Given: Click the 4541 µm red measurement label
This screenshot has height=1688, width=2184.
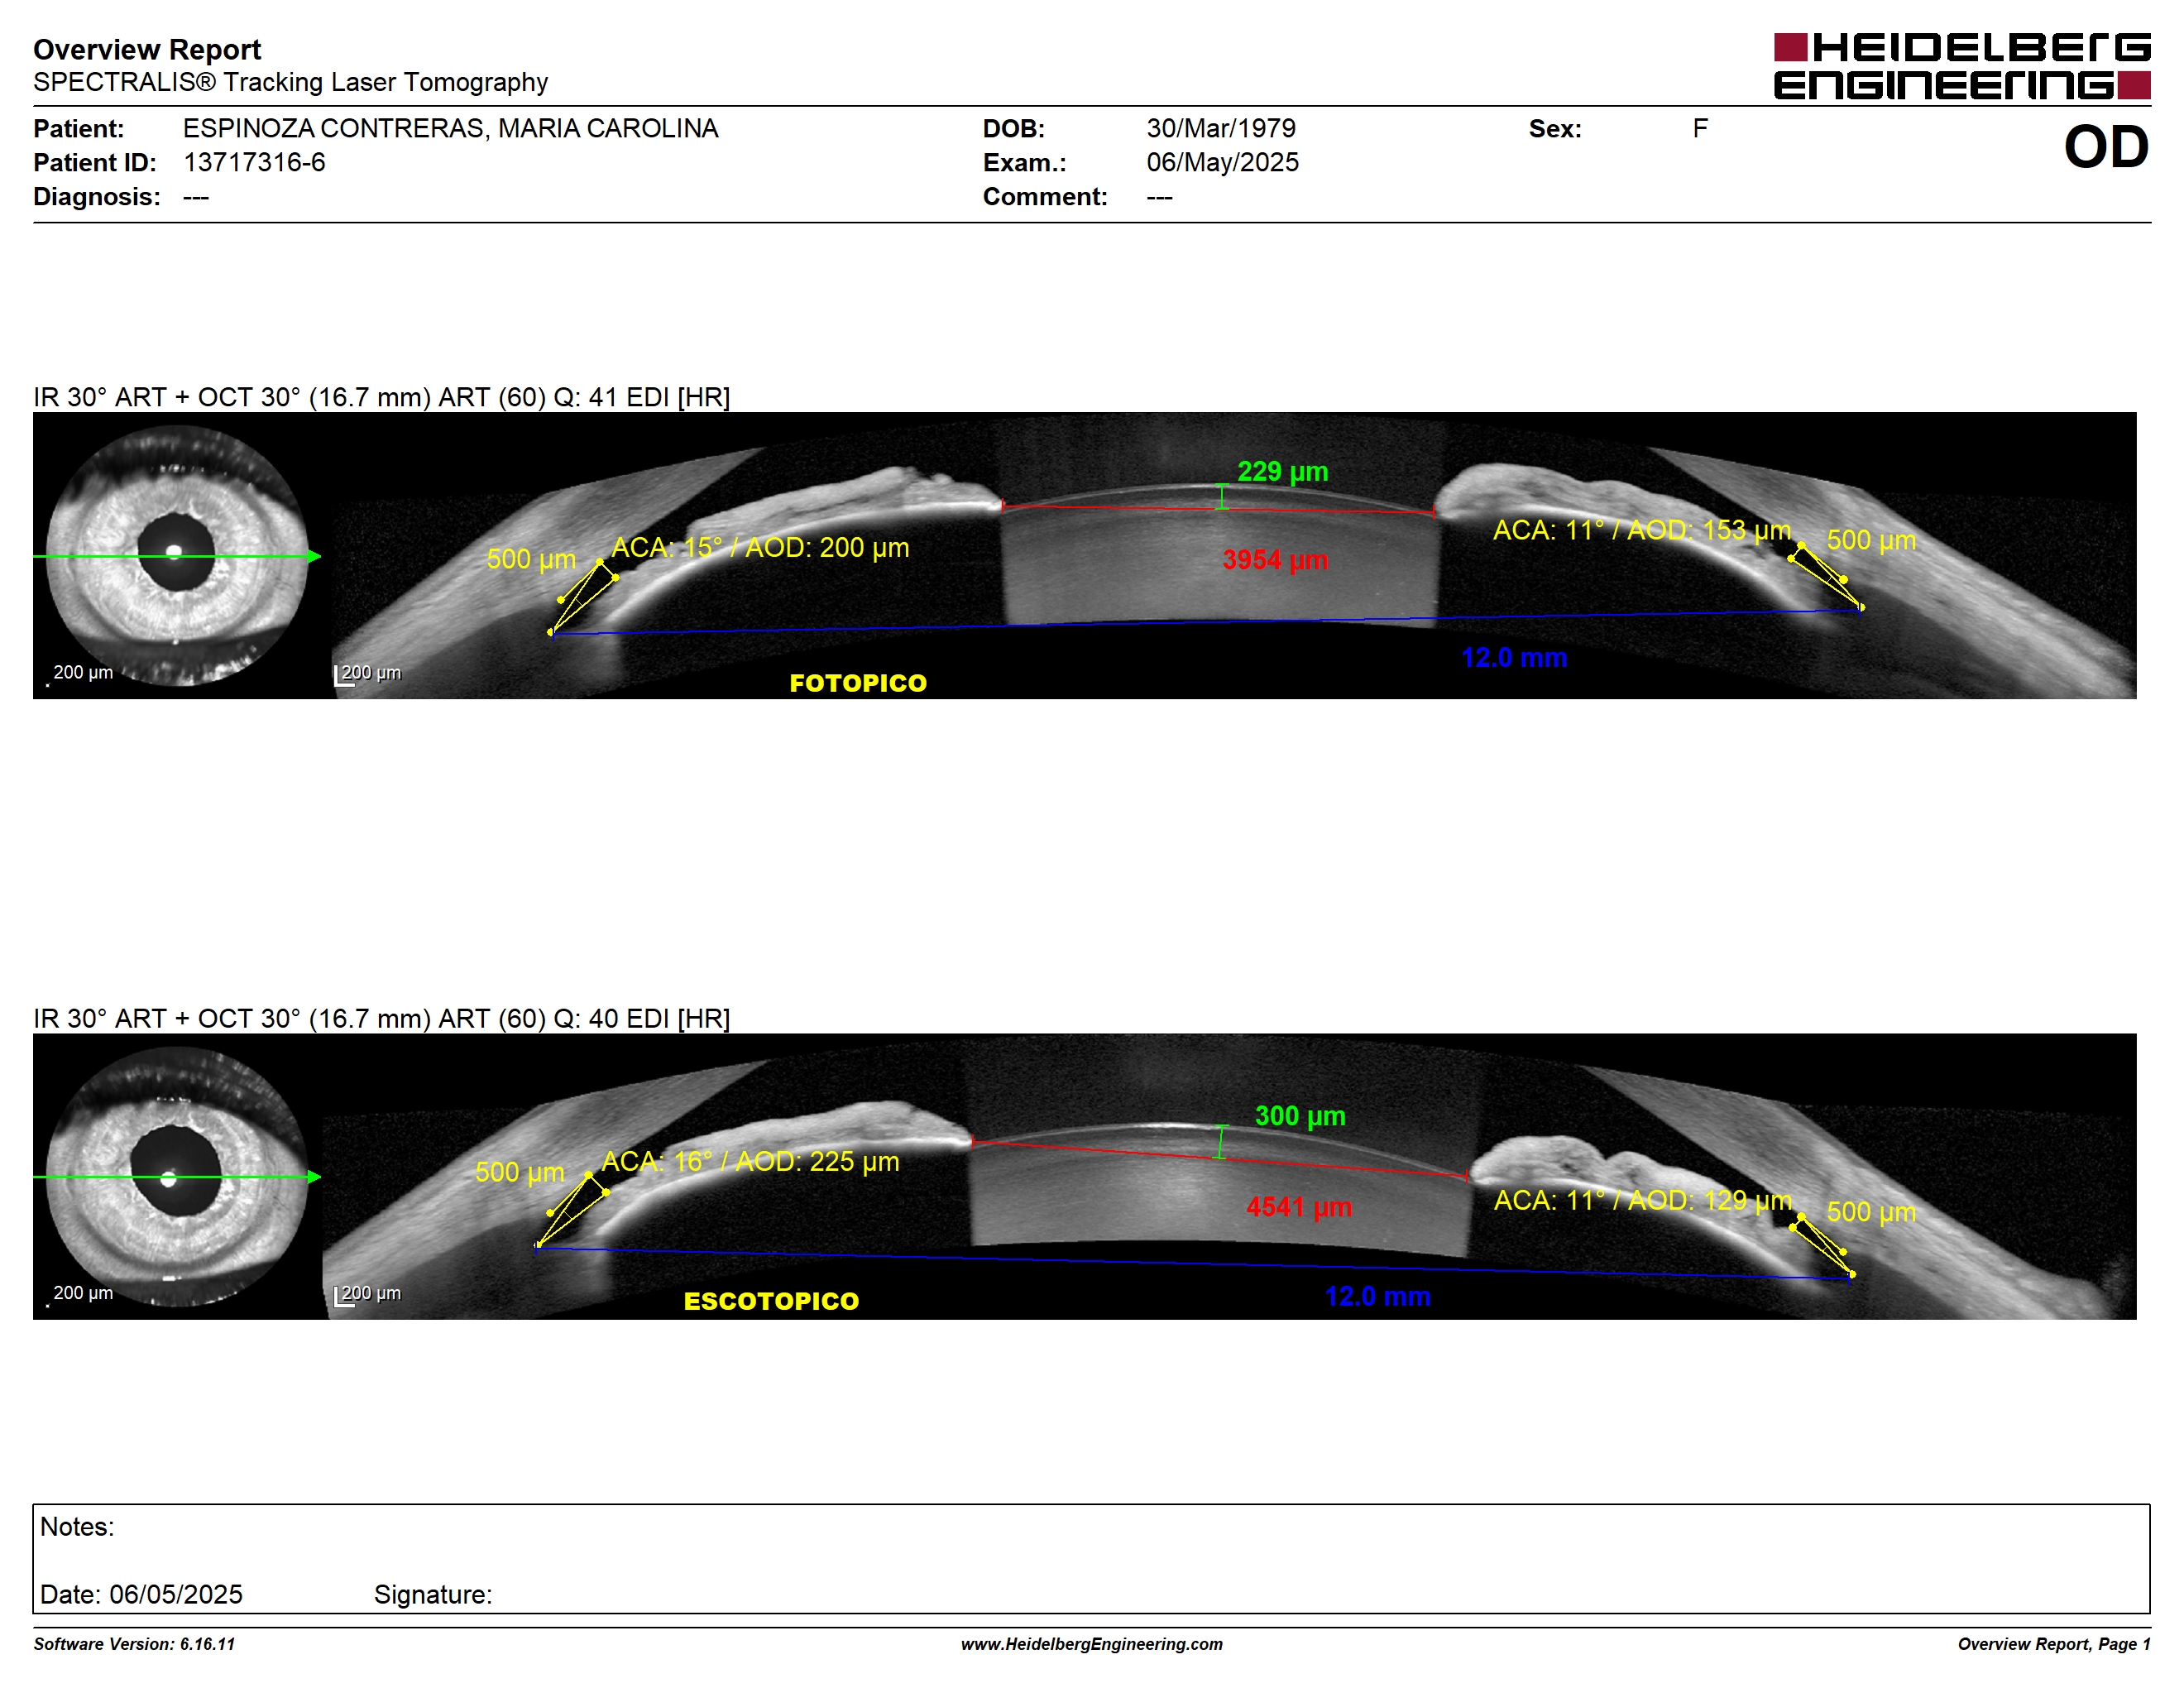Looking at the screenshot, I should [1299, 1207].
